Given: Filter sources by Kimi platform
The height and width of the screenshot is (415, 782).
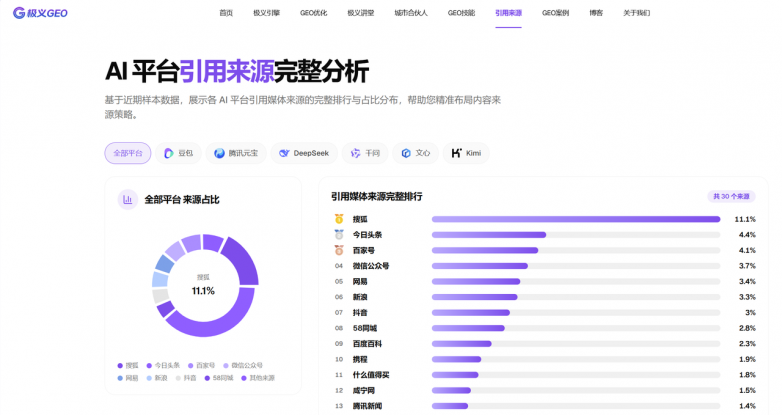Looking at the screenshot, I should point(466,153).
